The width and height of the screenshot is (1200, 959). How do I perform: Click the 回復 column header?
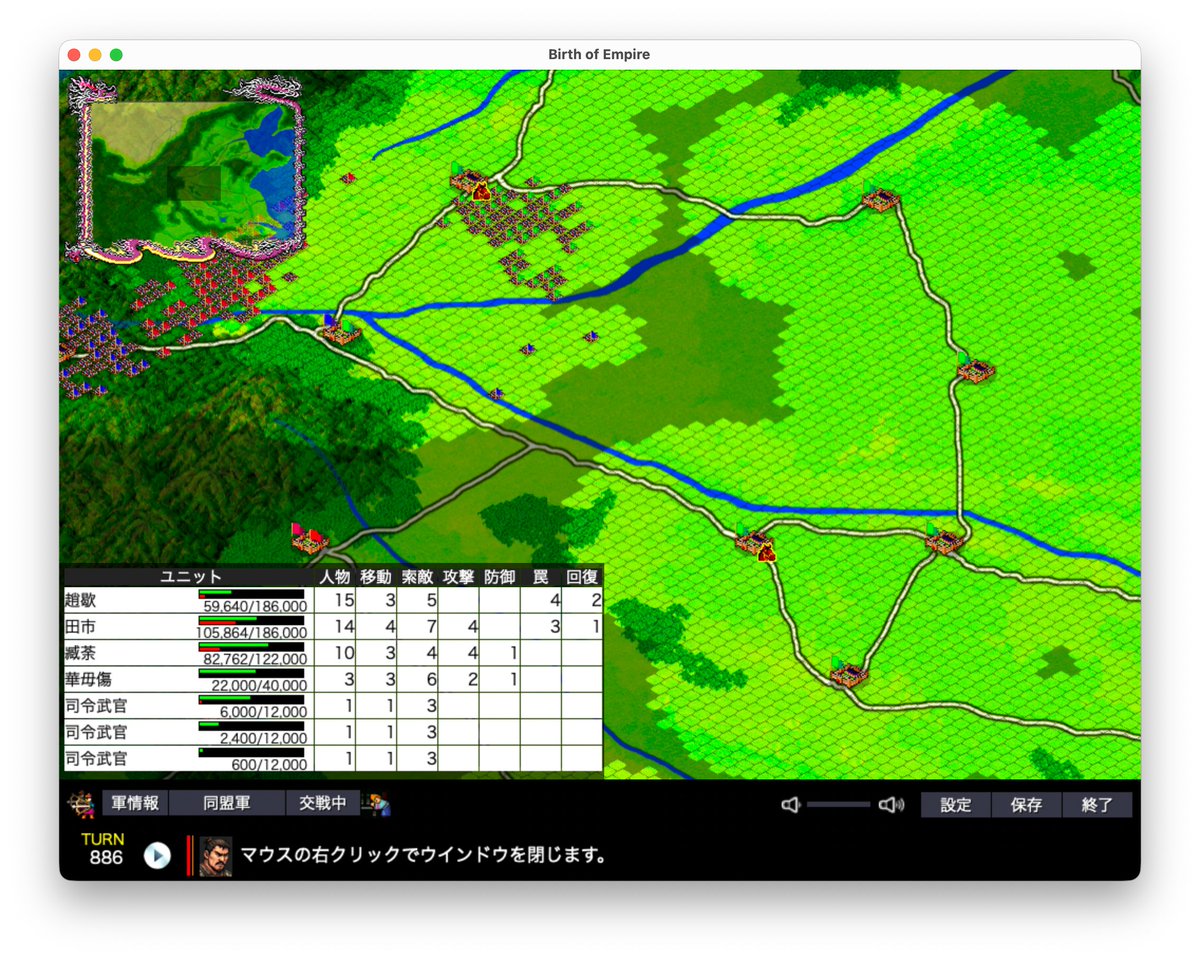coord(582,577)
